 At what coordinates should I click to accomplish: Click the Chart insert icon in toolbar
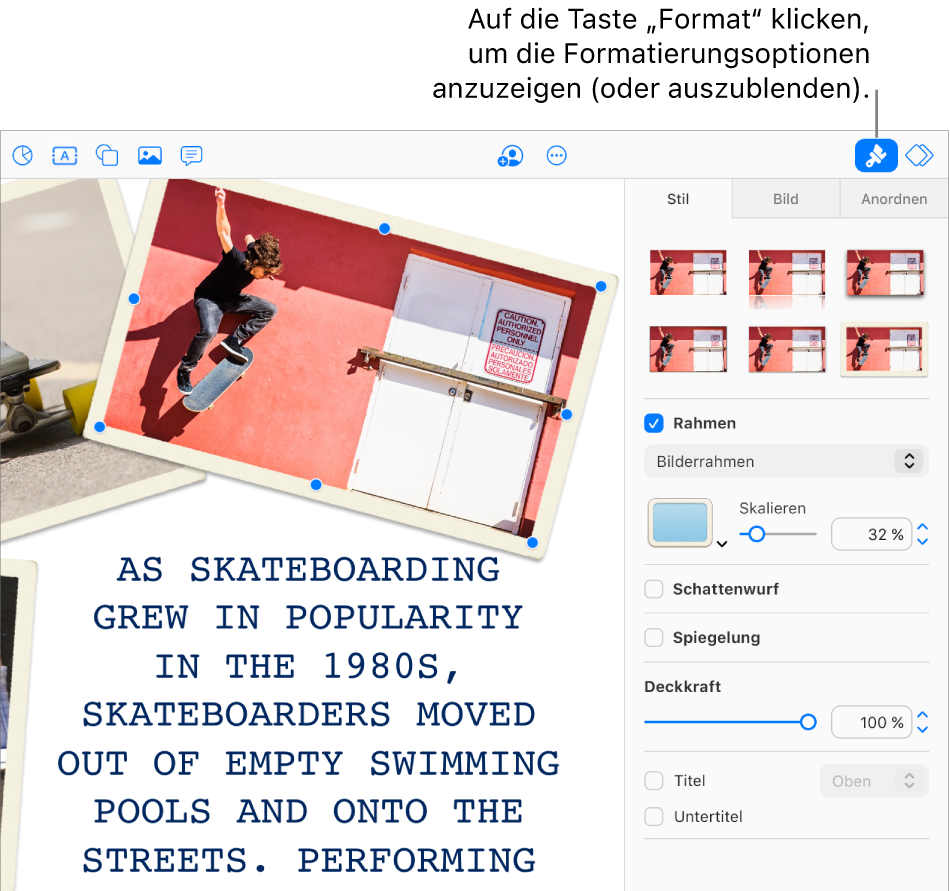pos(23,156)
